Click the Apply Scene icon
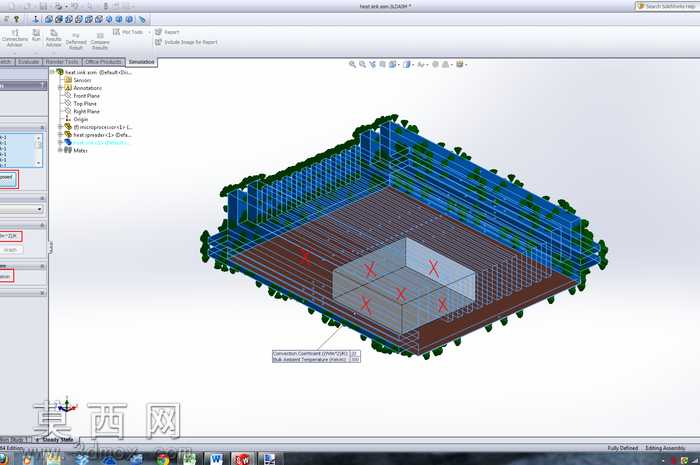The height and width of the screenshot is (465, 700). coord(446,64)
